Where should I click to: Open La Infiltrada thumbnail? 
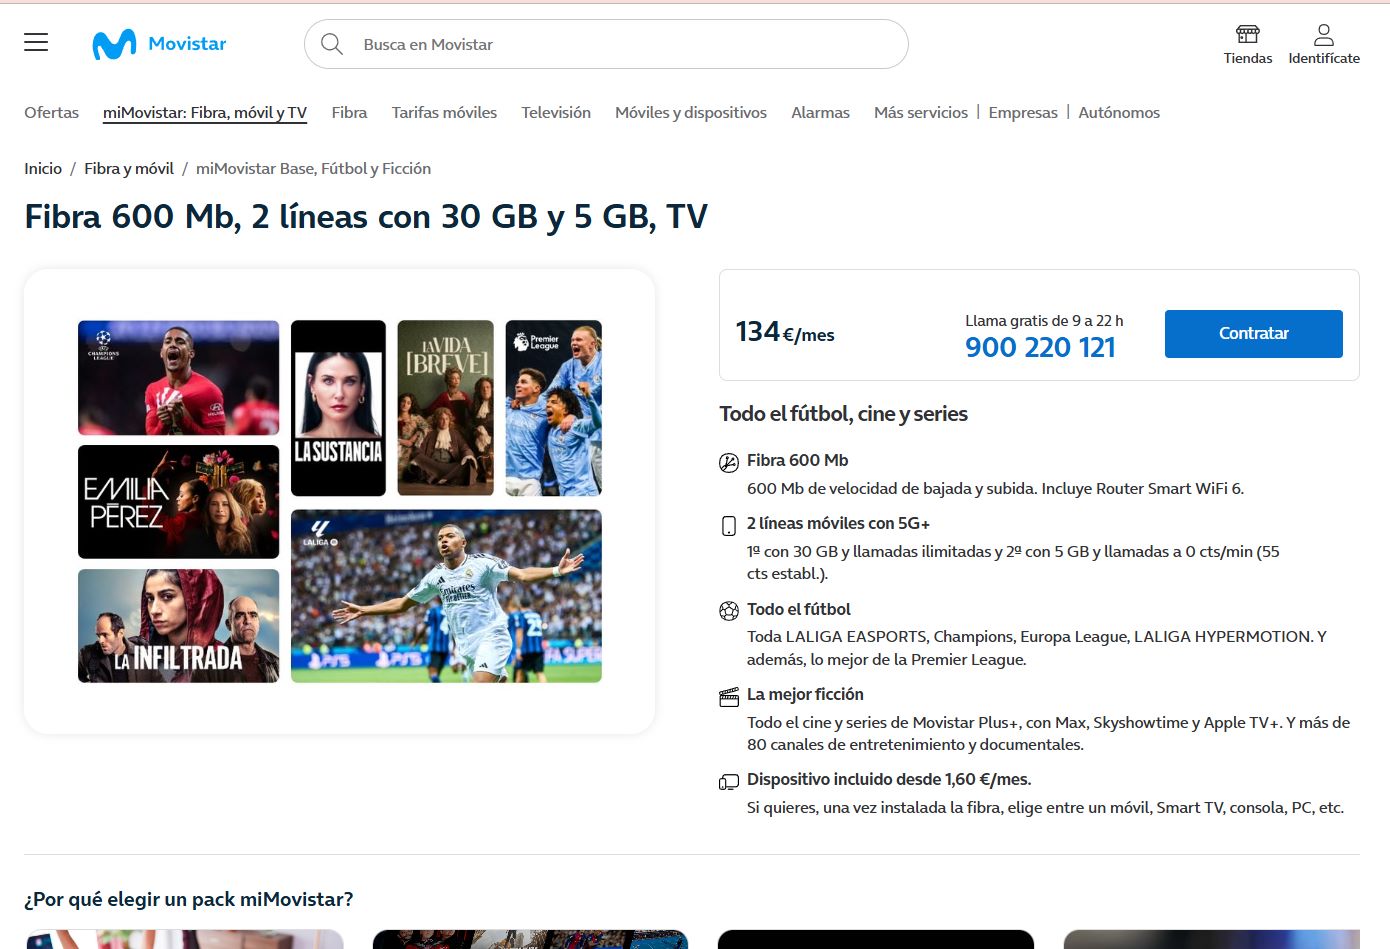pos(179,626)
